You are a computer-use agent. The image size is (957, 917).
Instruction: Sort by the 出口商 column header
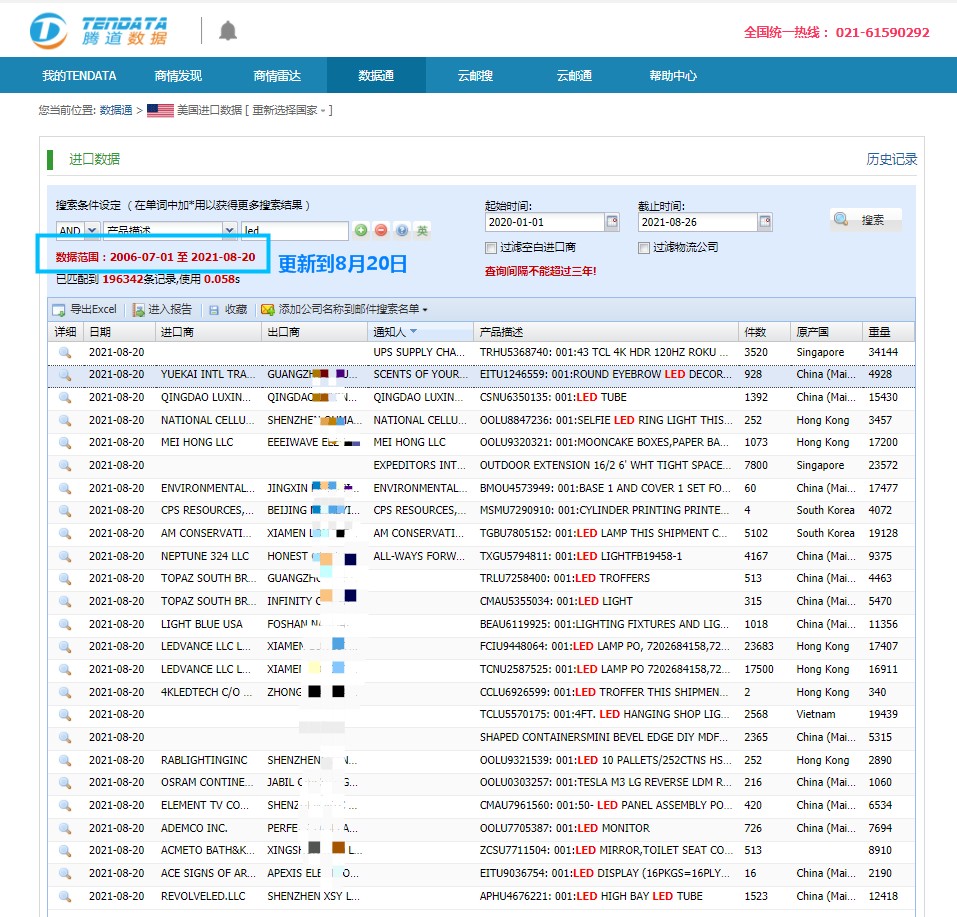point(315,332)
